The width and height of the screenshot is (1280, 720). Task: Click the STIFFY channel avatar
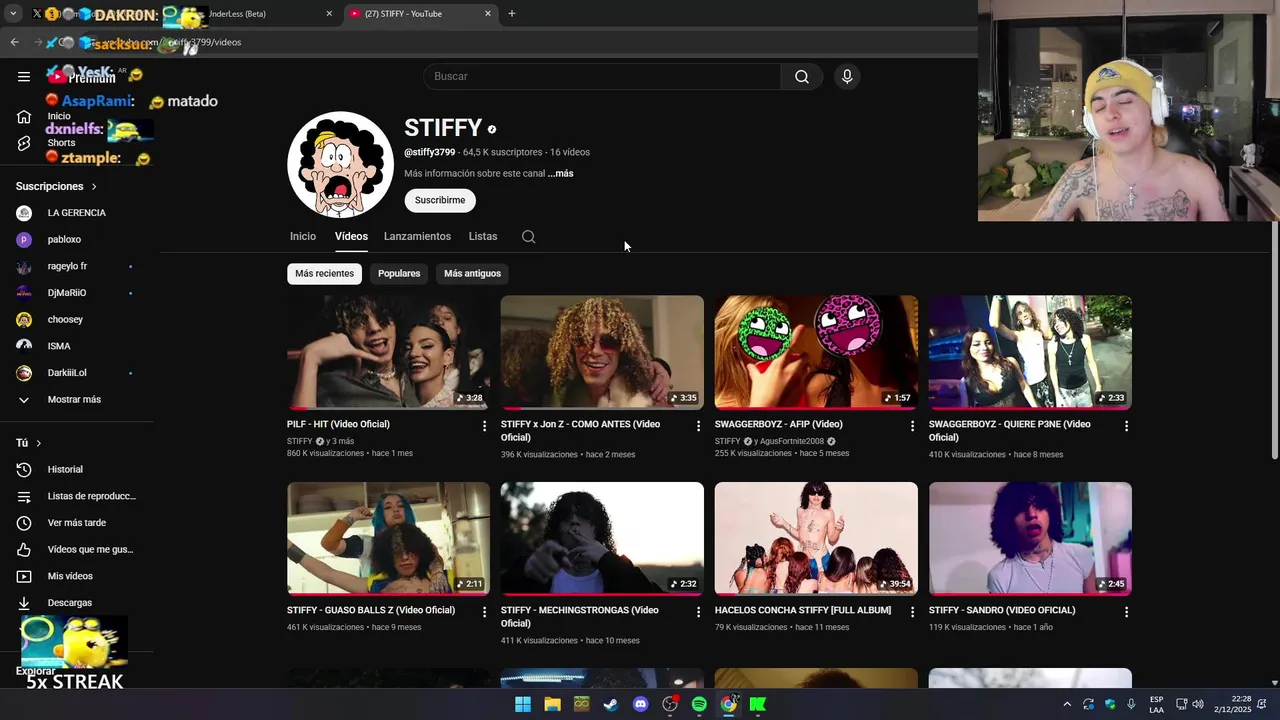pyautogui.click(x=340, y=164)
